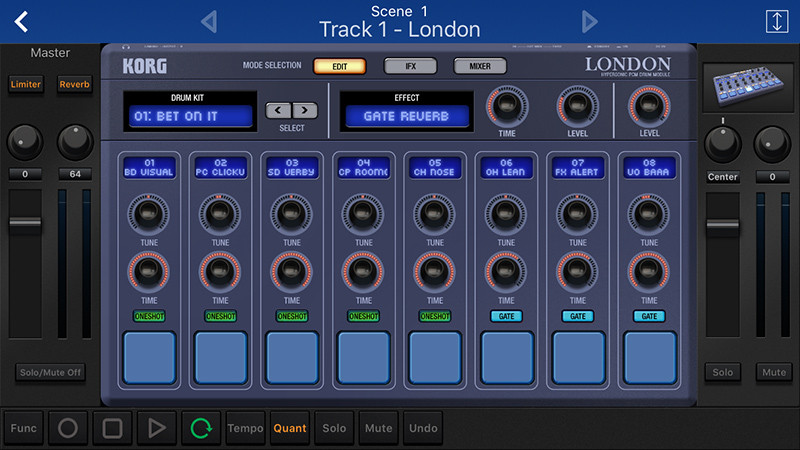Switch to MIXER mode
Image resolution: width=800 pixels, height=450 pixels.
[480, 66]
